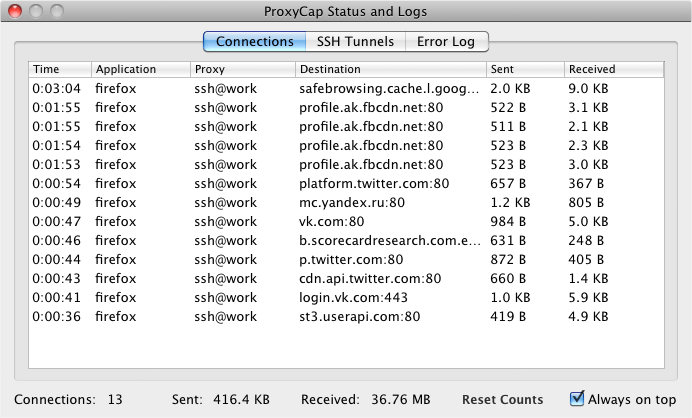Sort by Received column header

pos(612,70)
